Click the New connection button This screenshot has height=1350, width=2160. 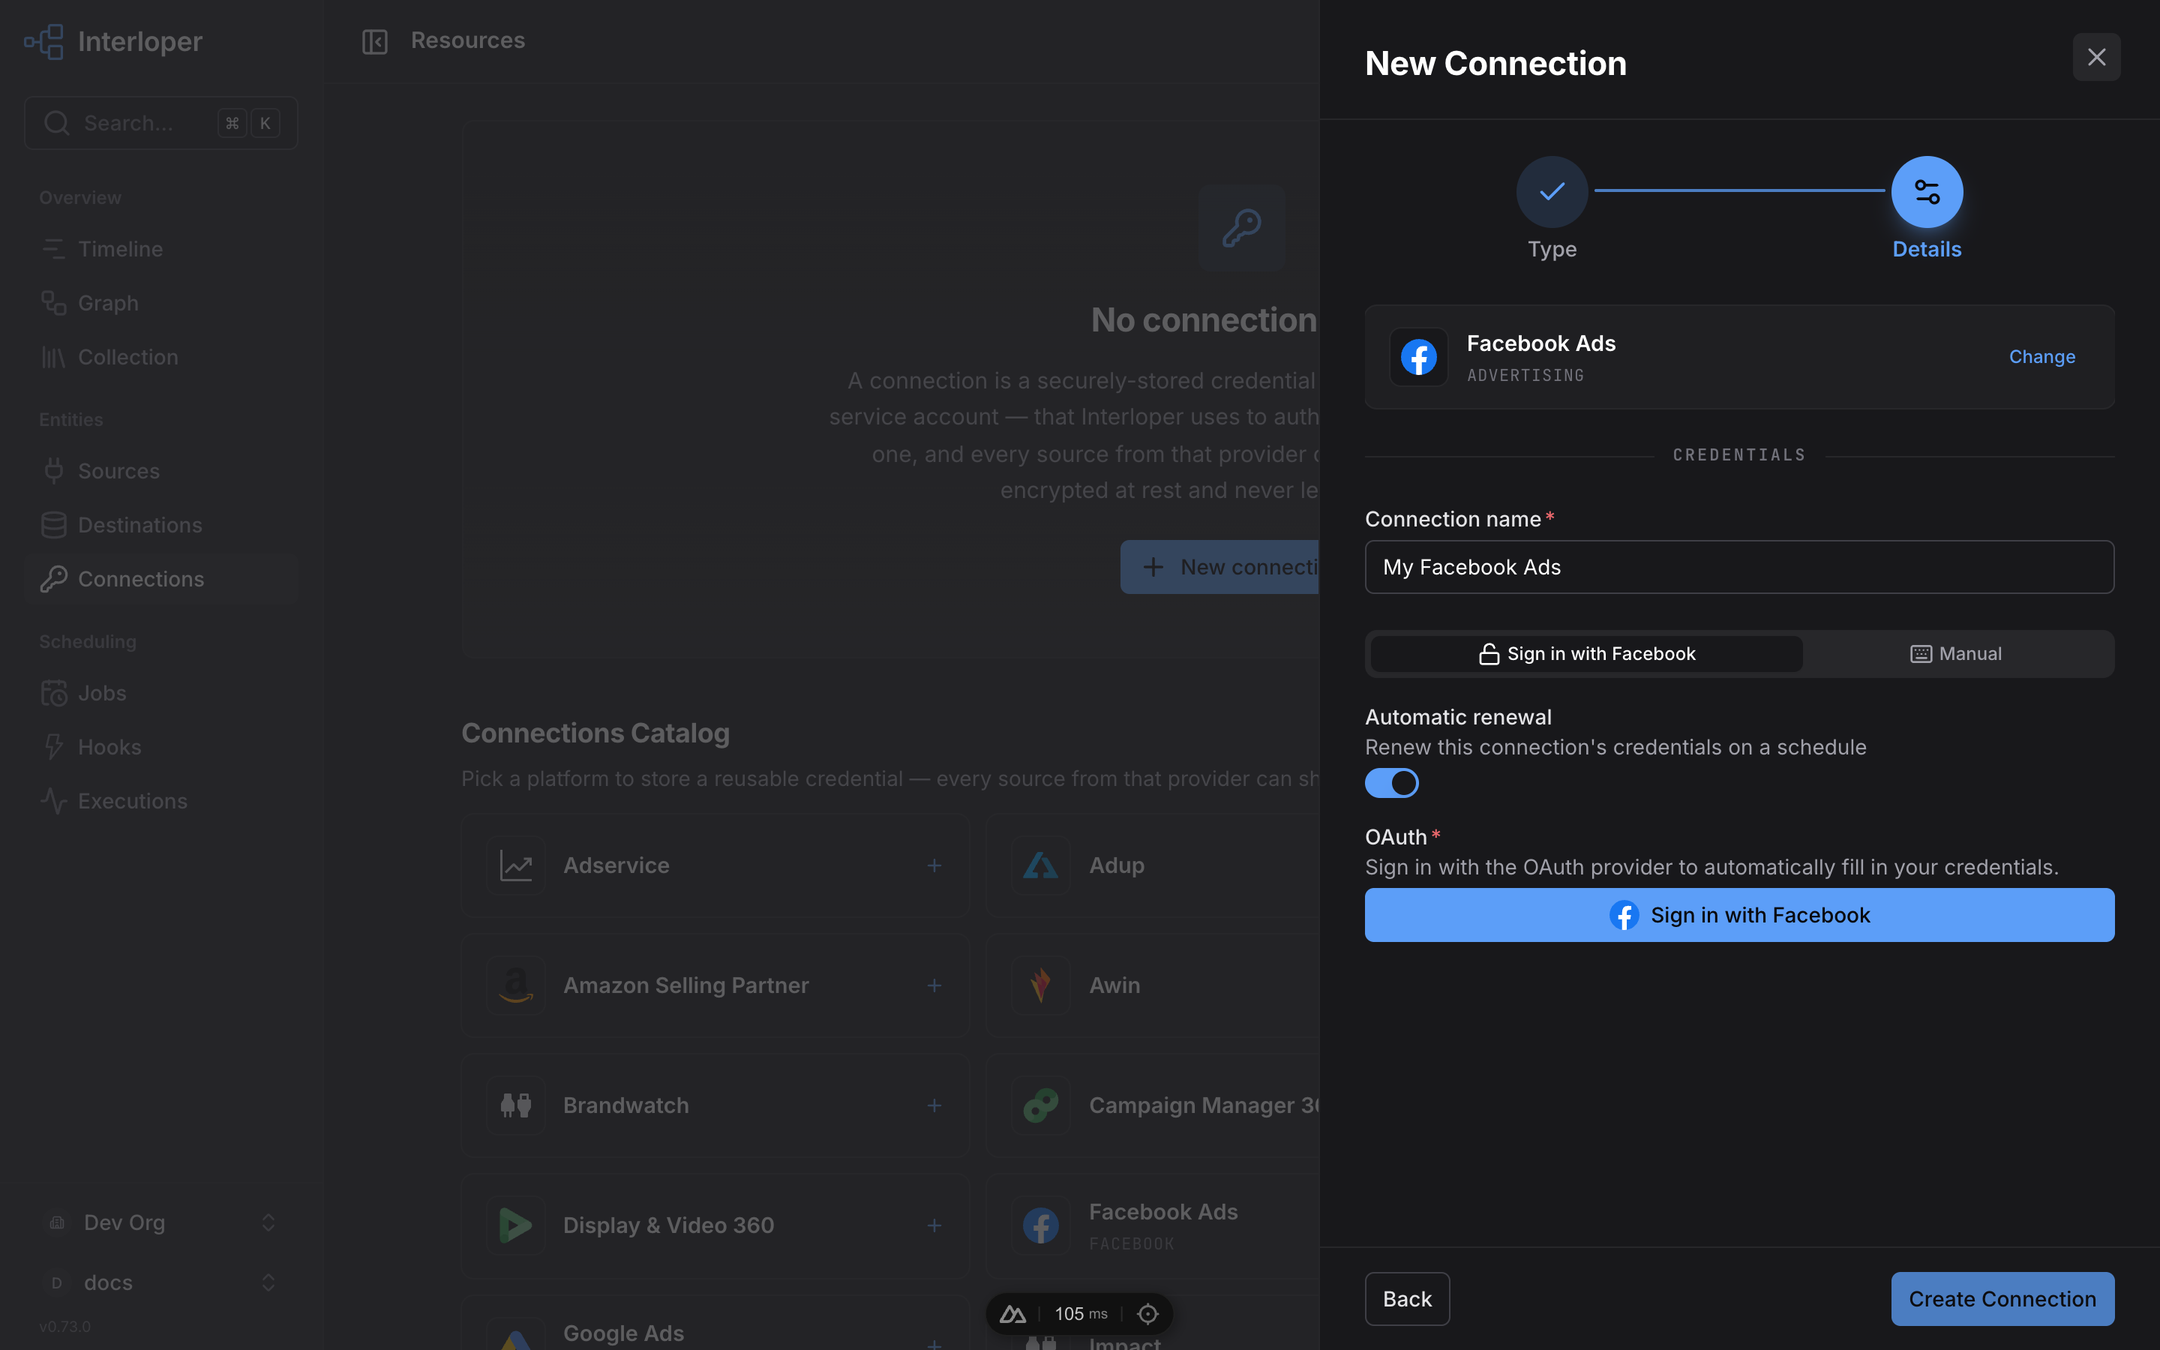coord(1220,567)
